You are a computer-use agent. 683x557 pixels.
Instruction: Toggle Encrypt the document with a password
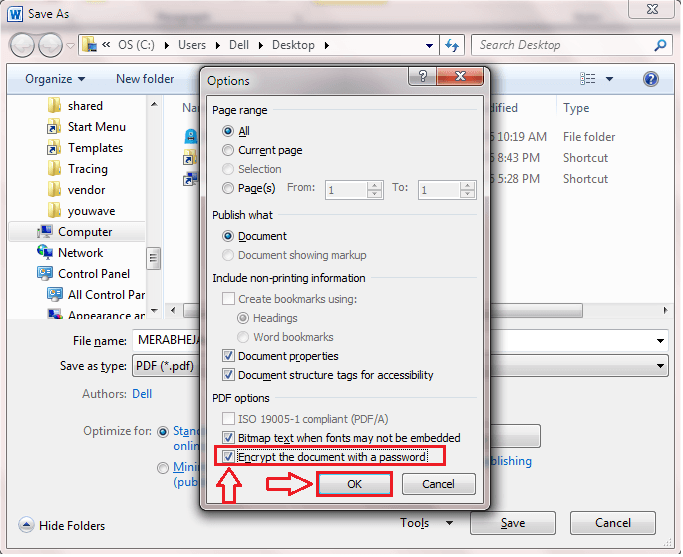click(228, 457)
